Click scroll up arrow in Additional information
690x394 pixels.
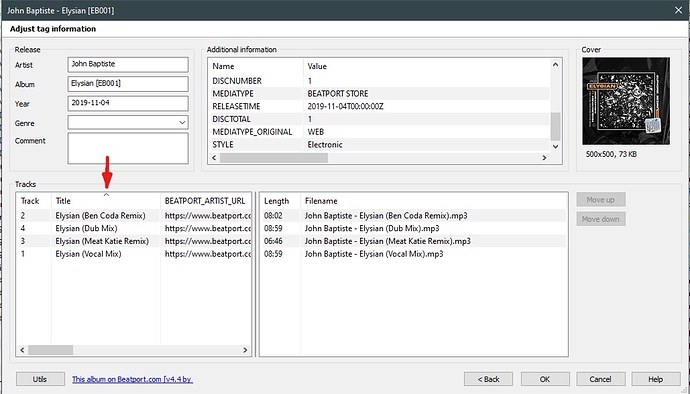click(555, 65)
